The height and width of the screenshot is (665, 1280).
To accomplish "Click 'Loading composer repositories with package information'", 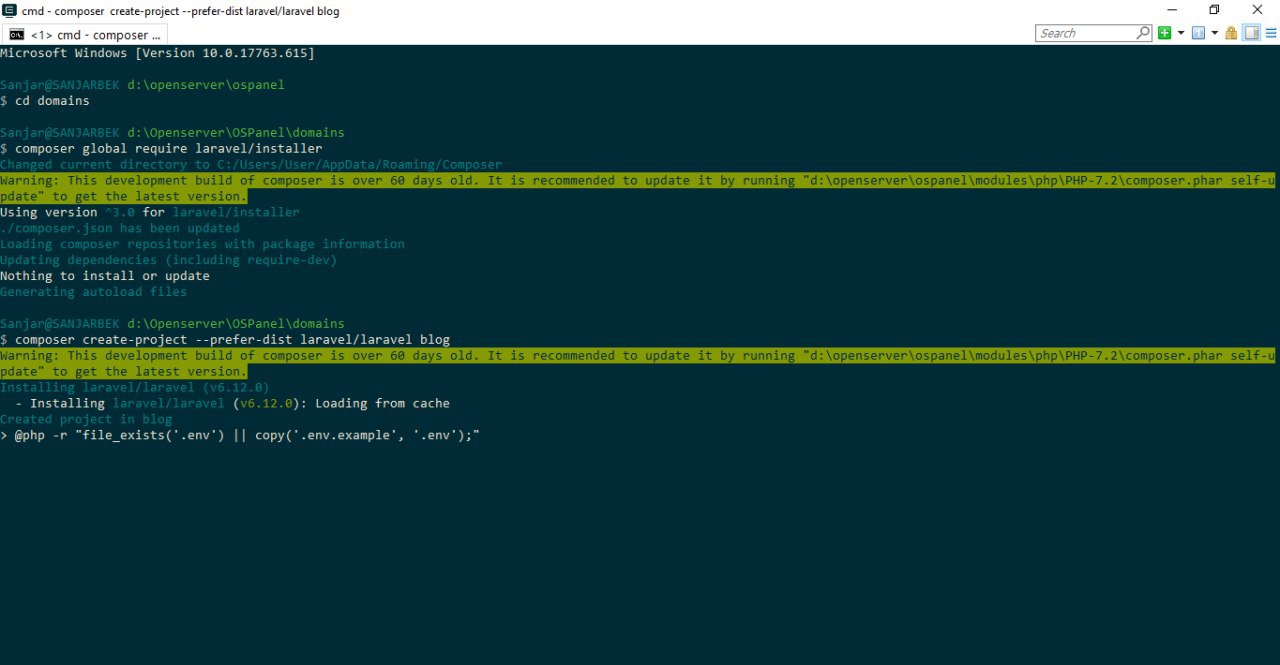I will pyautogui.click(x=202, y=244).
